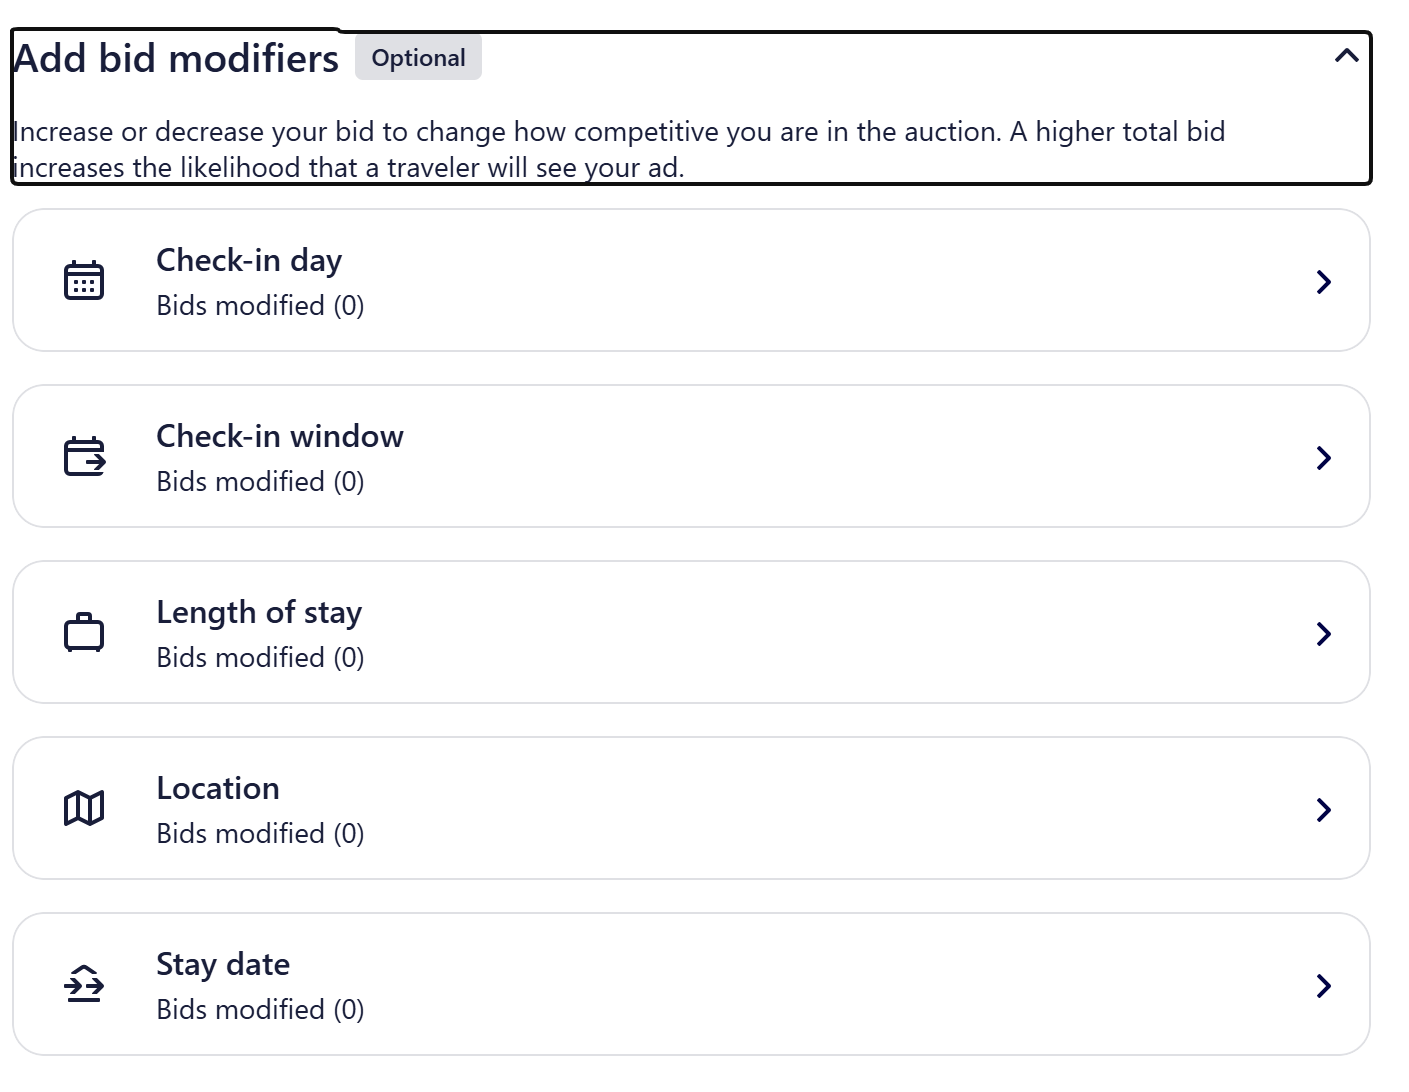Select the Check-in window title
Image resolution: width=1409 pixels, height=1092 pixels.
(x=280, y=436)
